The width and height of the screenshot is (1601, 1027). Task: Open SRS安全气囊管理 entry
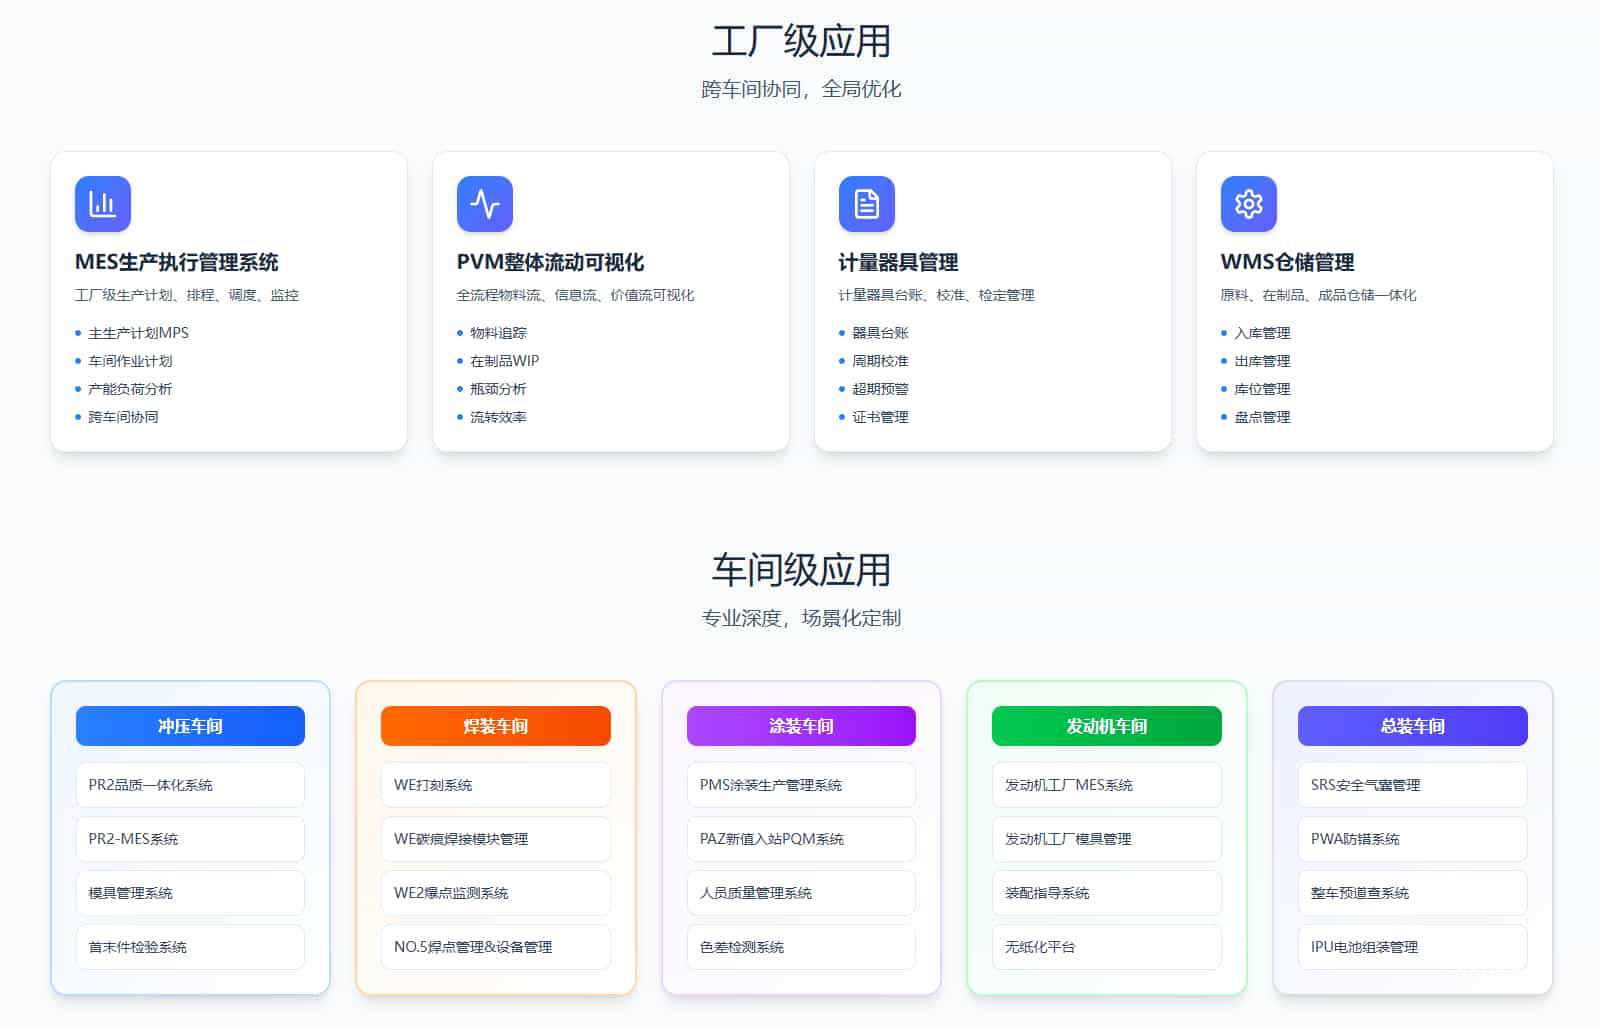pyautogui.click(x=1412, y=785)
